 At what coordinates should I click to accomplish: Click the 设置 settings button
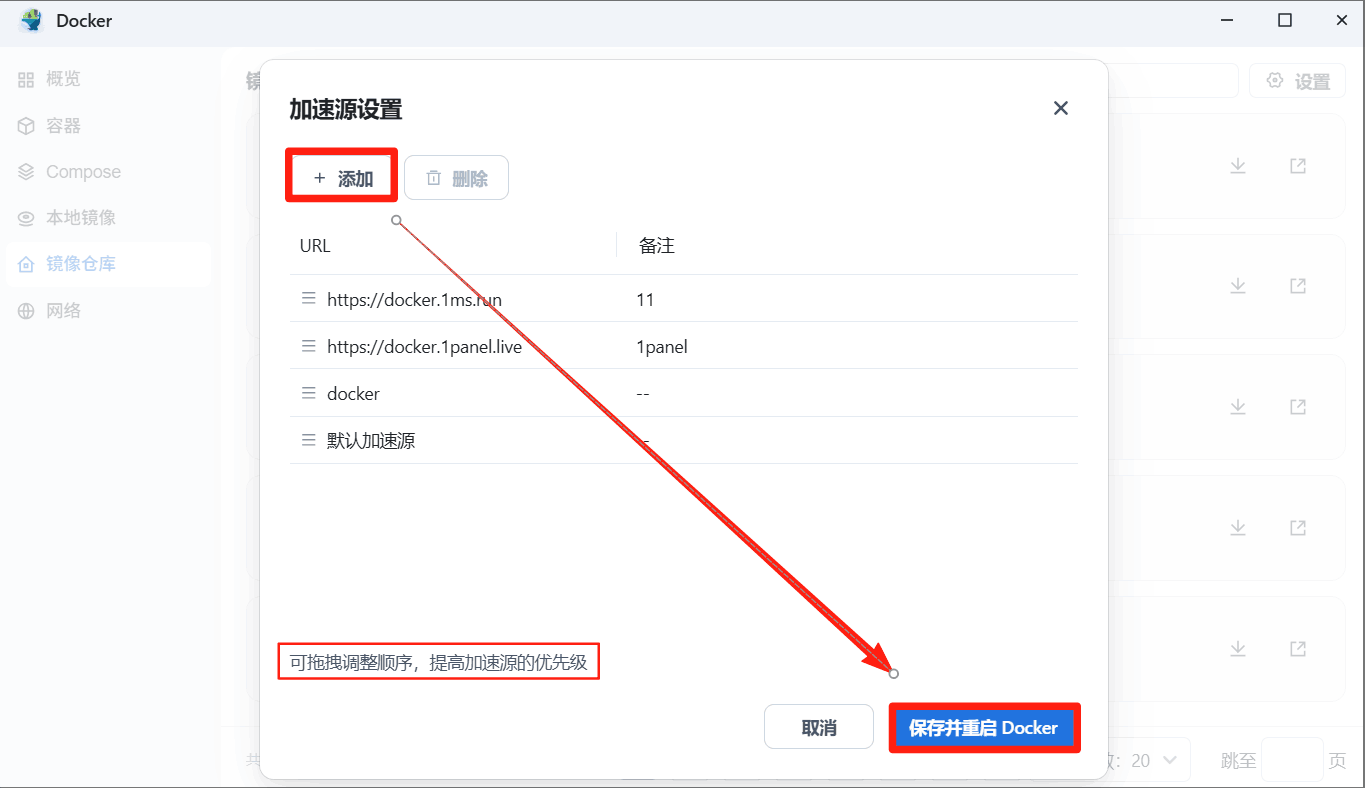pyautogui.click(x=1297, y=81)
